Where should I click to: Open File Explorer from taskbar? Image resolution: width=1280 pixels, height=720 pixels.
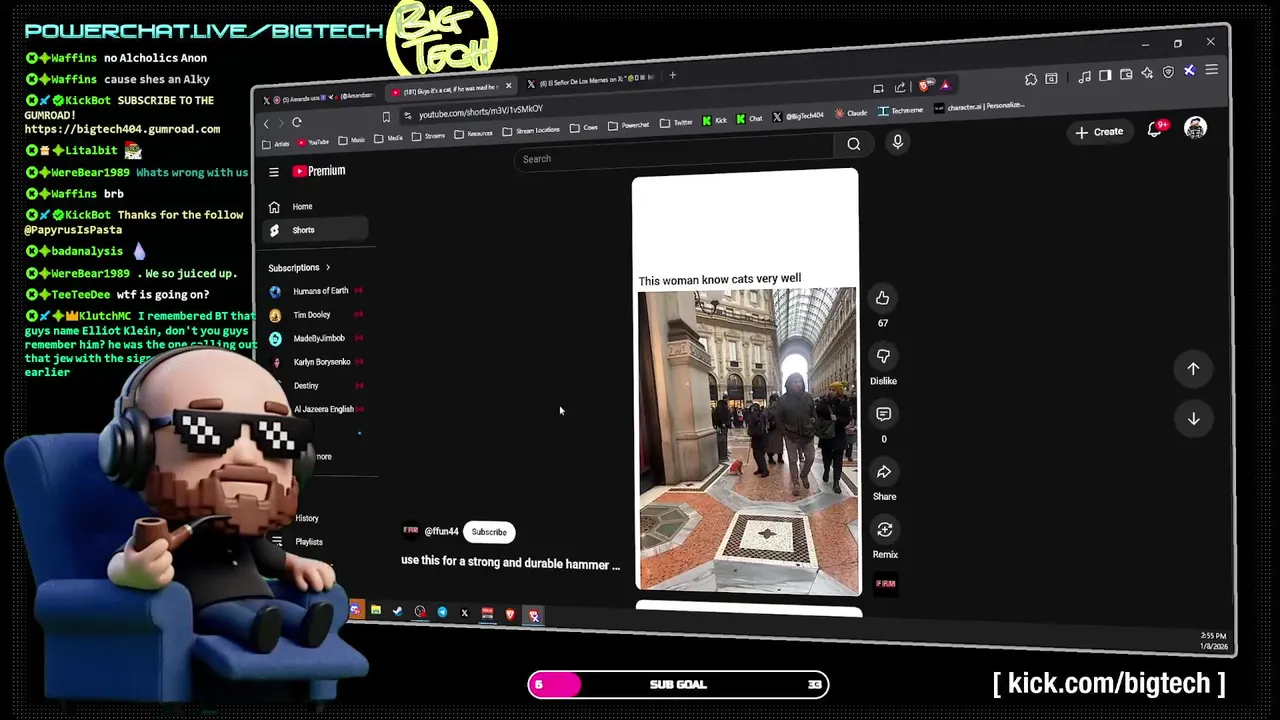pyautogui.click(x=375, y=610)
